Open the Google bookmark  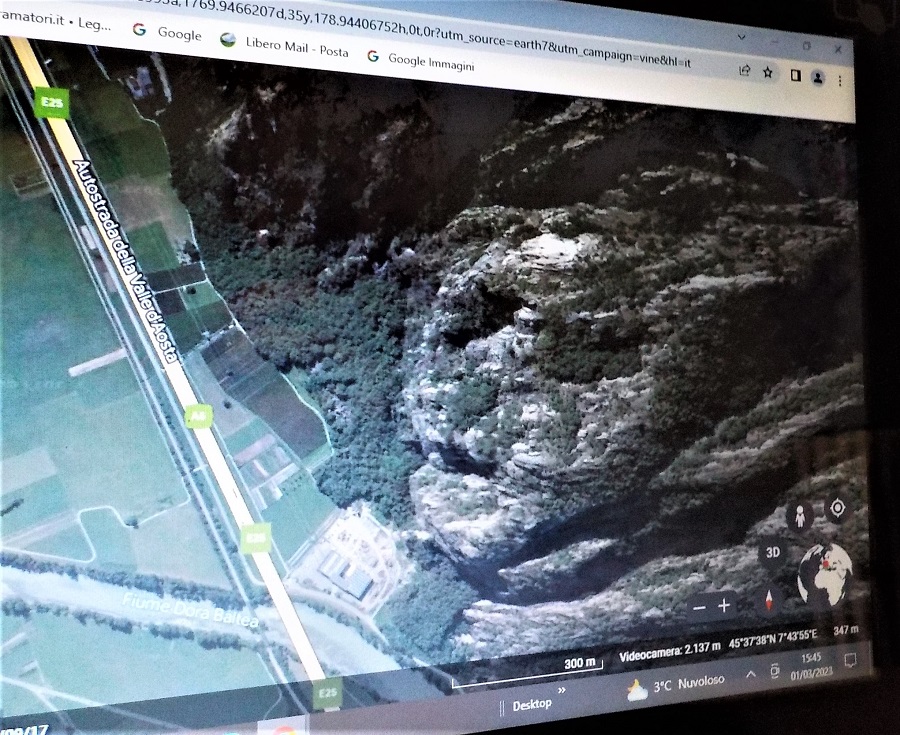click(167, 32)
